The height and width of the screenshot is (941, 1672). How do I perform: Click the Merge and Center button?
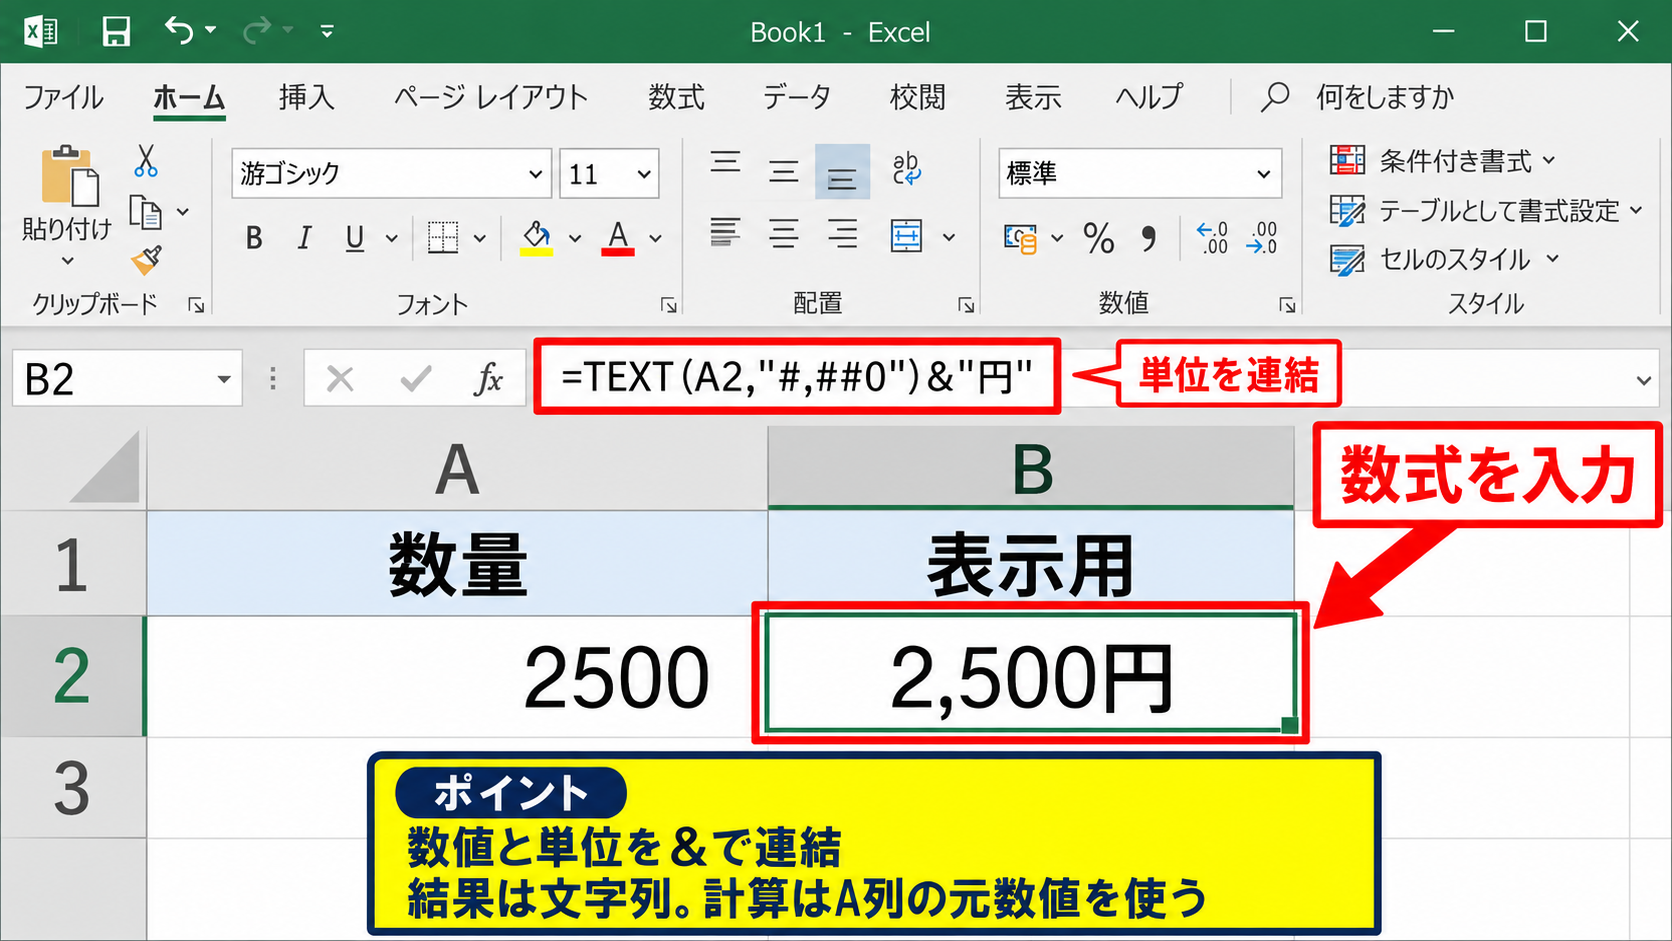tap(906, 236)
